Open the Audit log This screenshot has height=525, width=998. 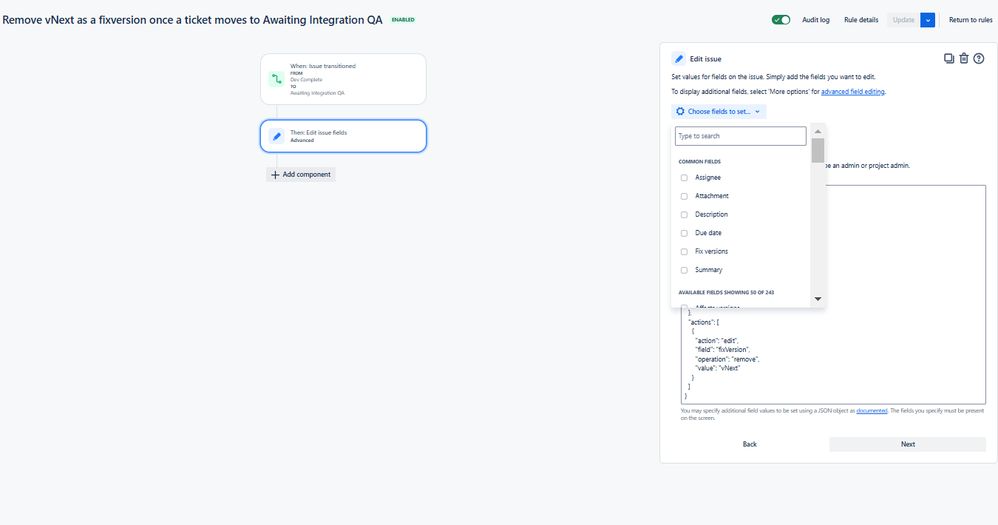coord(815,20)
